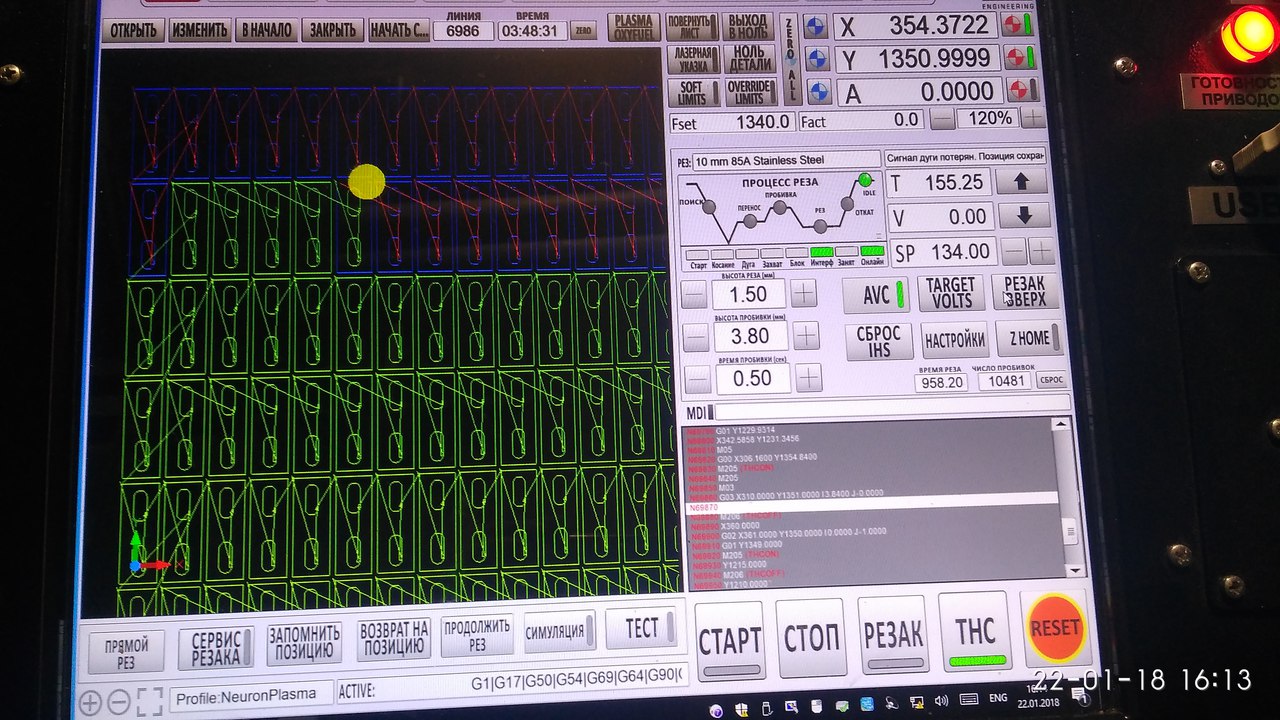The height and width of the screenshot is (720, 1280).
Task: Click the СБРОС IHS button
Action: pyautogui.click(x=879, y=341)
